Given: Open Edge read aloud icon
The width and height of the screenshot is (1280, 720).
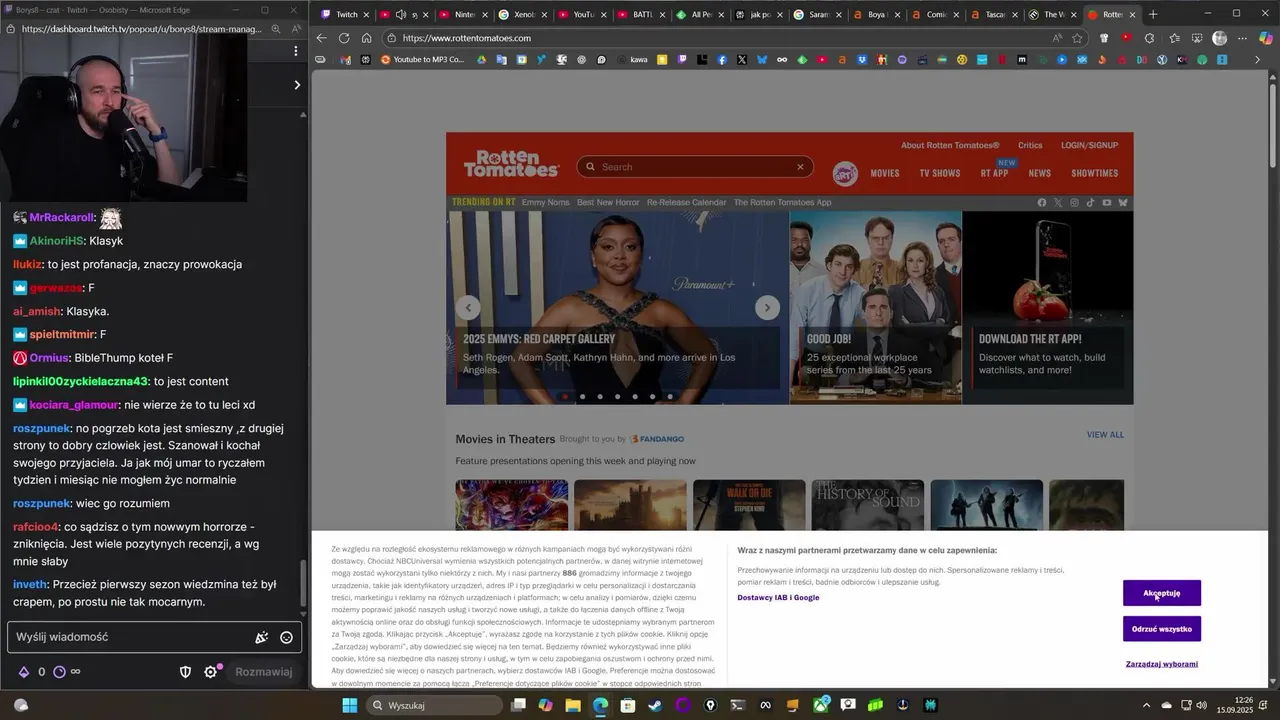Looking at the screenshot, I should click(1057, 38).
